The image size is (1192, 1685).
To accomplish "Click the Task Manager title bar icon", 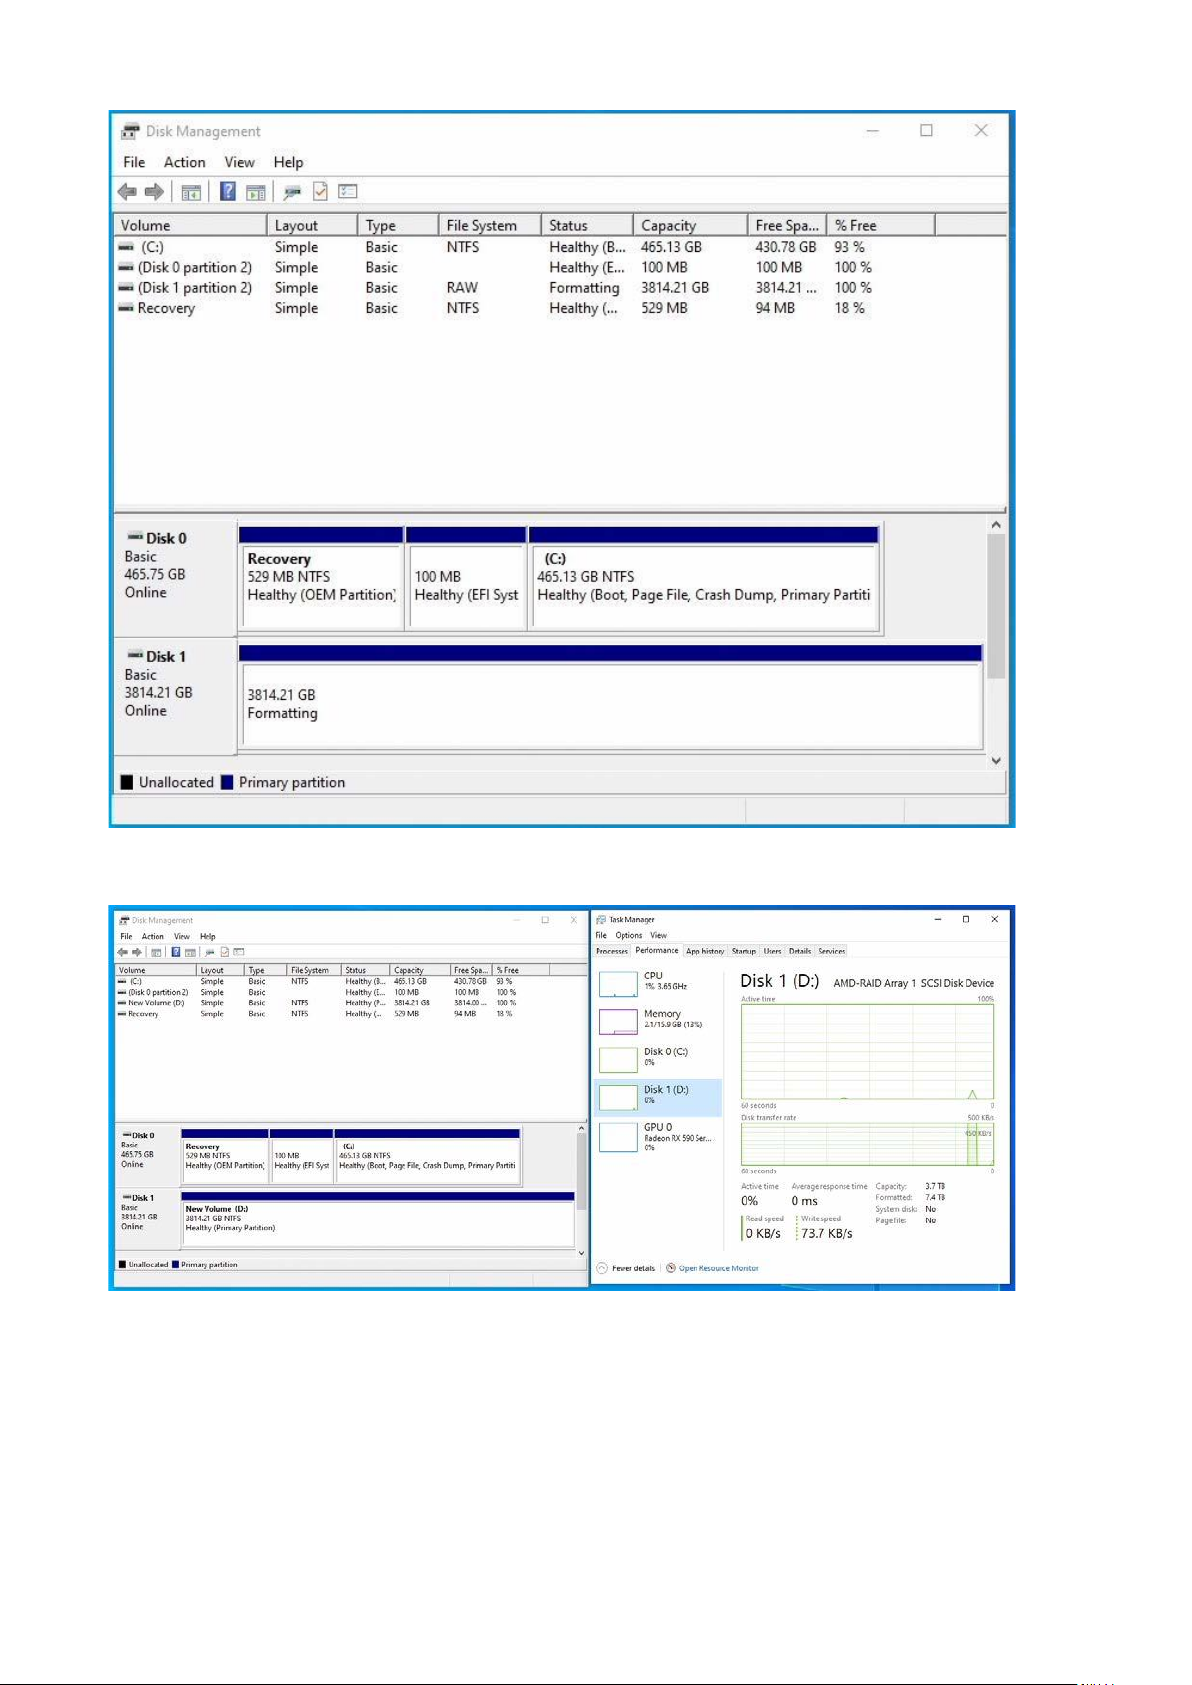I will (x=601, y=919).
